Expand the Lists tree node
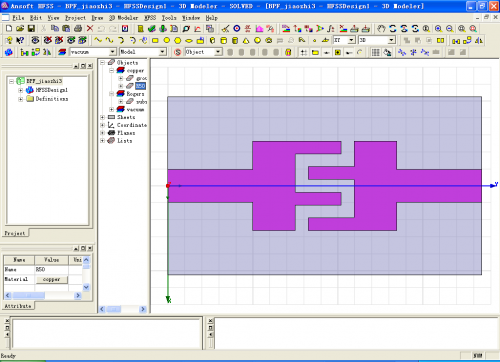Viewport: 500px width, 362px height. tap(103, 141)
